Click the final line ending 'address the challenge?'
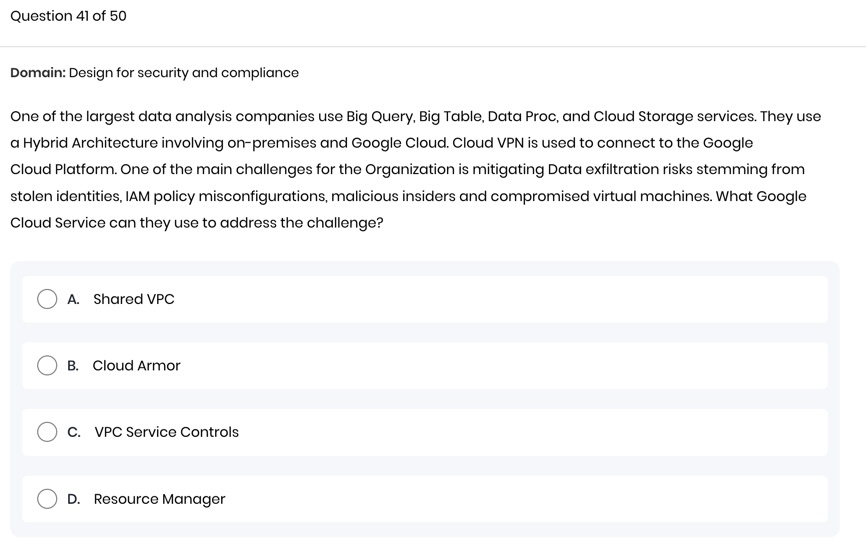This screenshot has width=866, height=556. pyautogui.click(x=197, y=223)
